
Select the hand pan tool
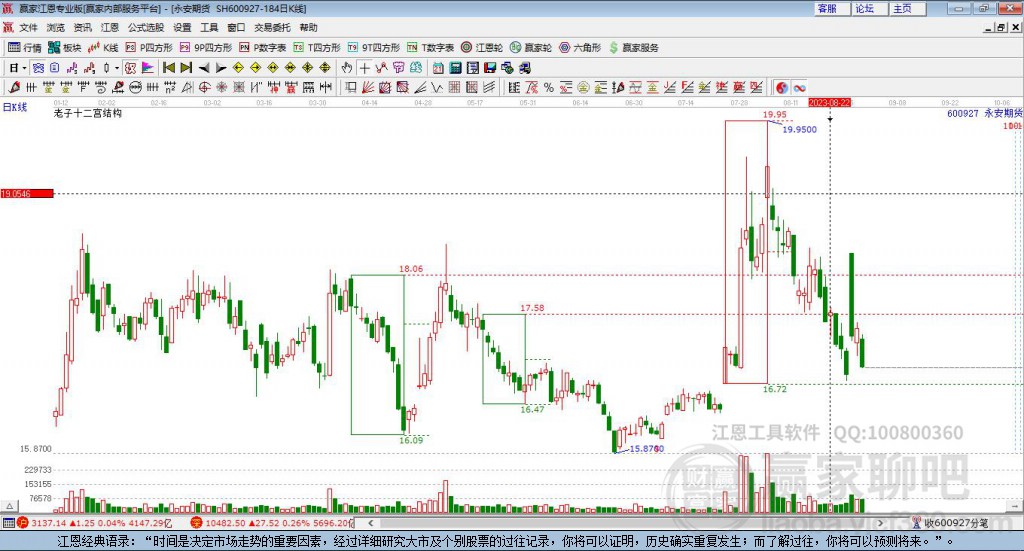pyautogui.click(x=347, y=68)
